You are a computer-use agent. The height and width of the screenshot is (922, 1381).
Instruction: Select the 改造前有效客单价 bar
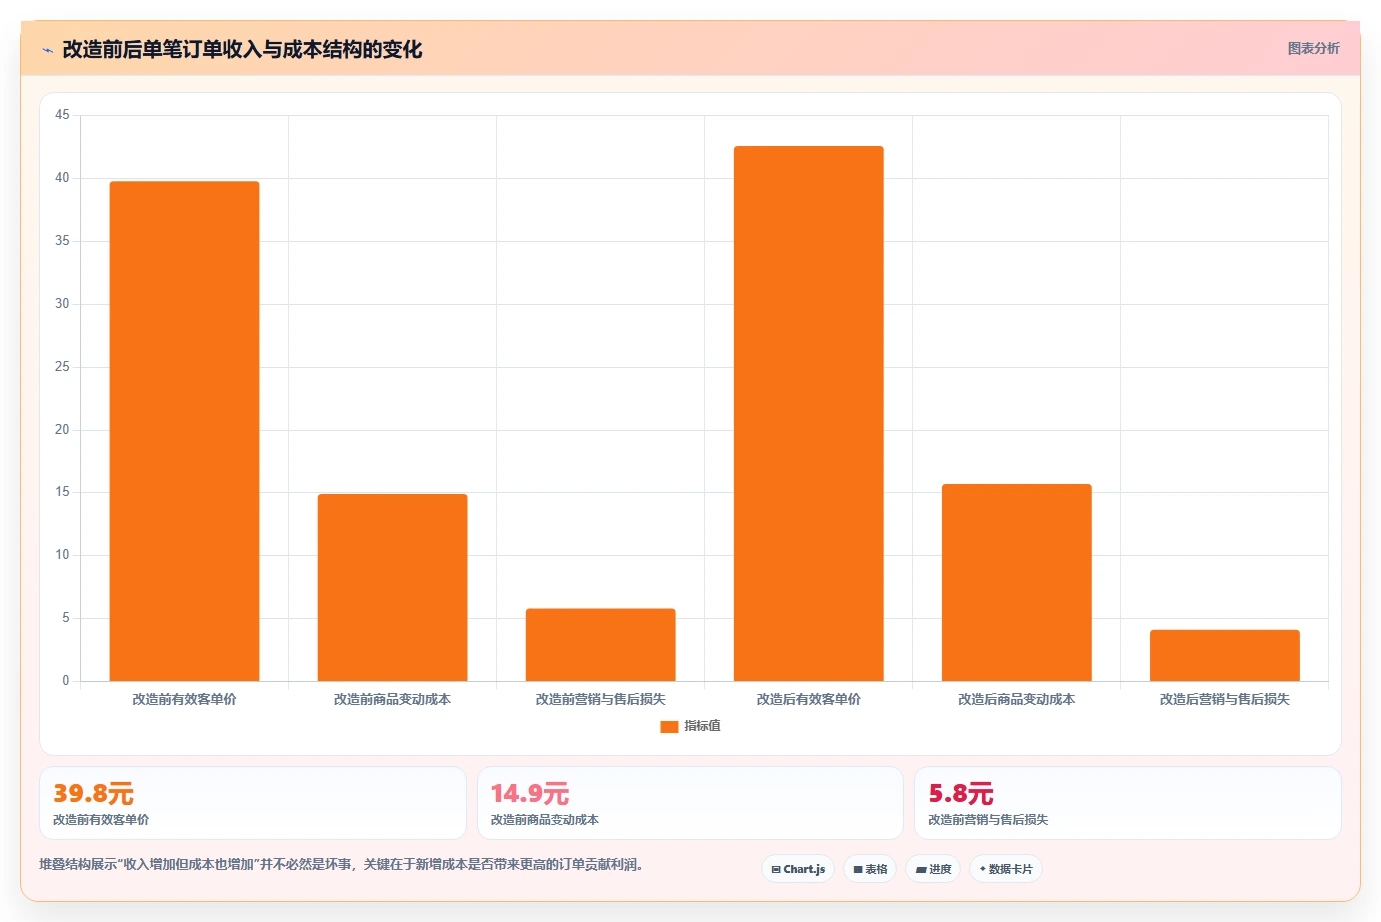point(184,431)
